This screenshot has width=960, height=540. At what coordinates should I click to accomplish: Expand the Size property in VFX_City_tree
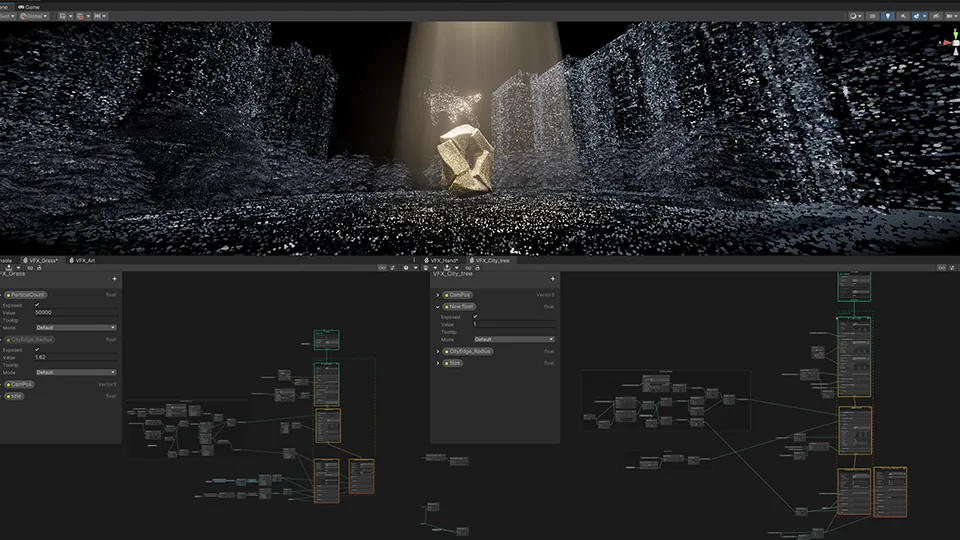[x=438, y=363]
